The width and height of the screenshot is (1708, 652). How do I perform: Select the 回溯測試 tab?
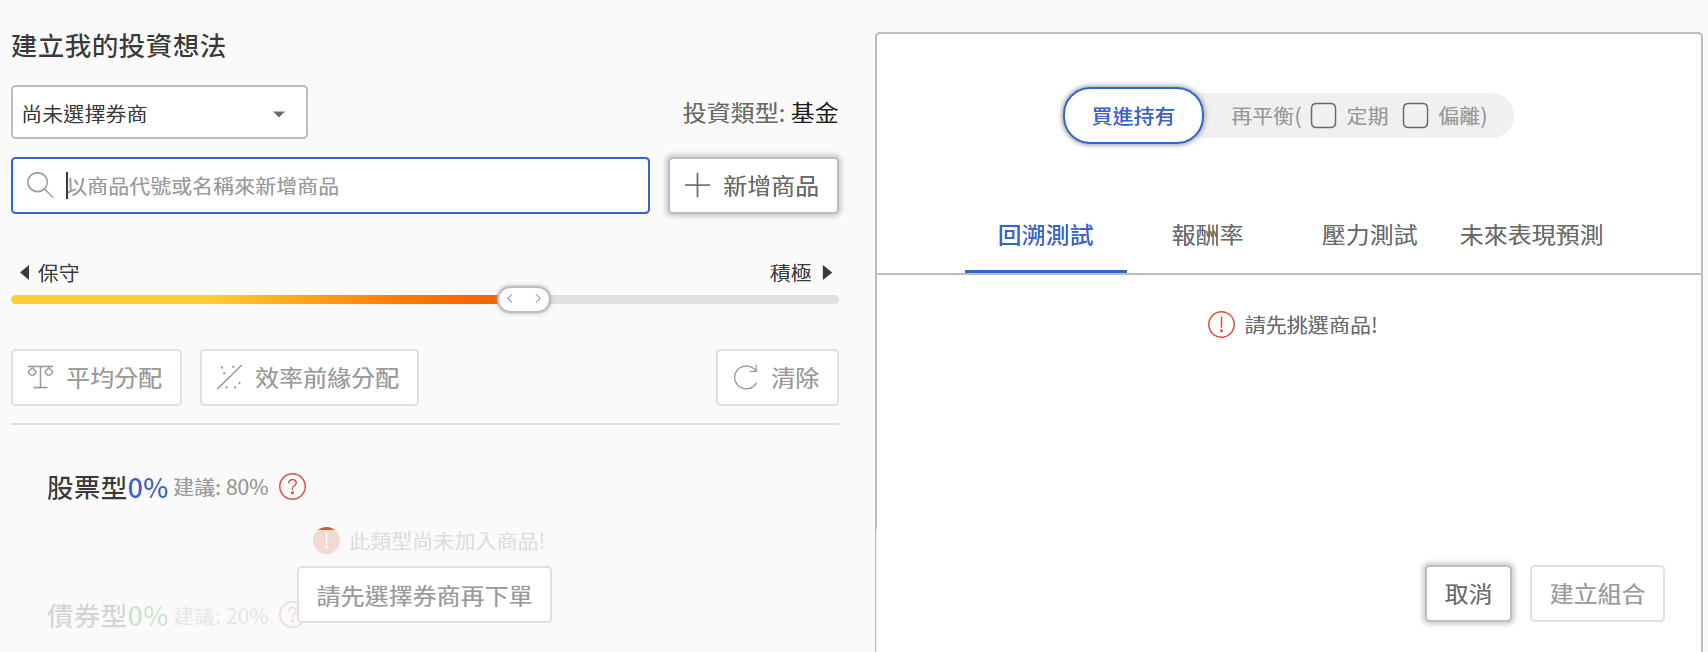1045,236
